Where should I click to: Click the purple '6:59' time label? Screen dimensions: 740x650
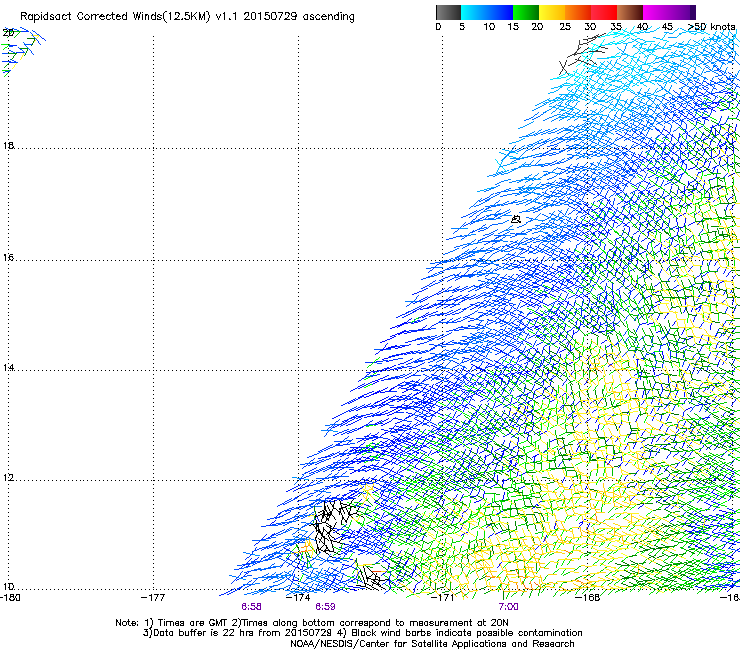click(x=325, y=607)
